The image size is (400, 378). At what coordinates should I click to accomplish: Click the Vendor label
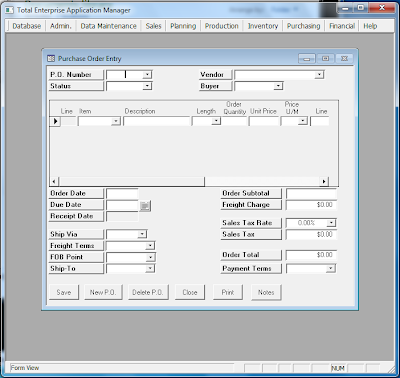pos(215,75)
